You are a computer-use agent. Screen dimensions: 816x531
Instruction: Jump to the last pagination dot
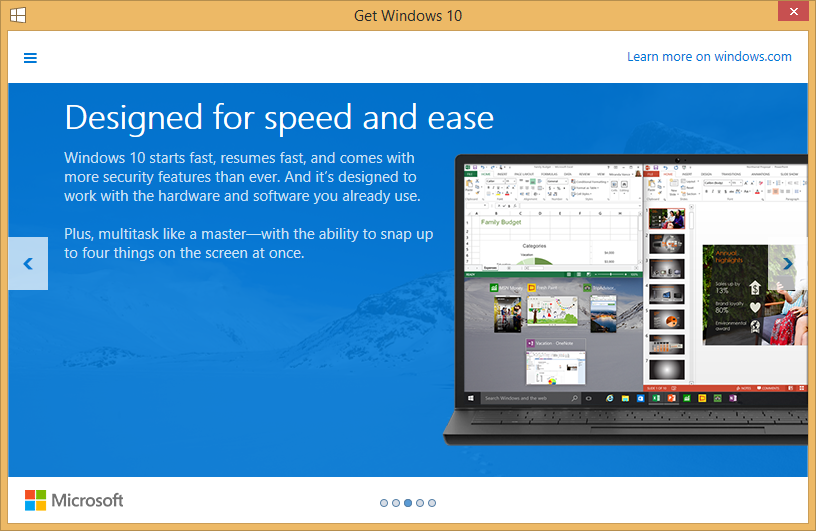[432, 503]
